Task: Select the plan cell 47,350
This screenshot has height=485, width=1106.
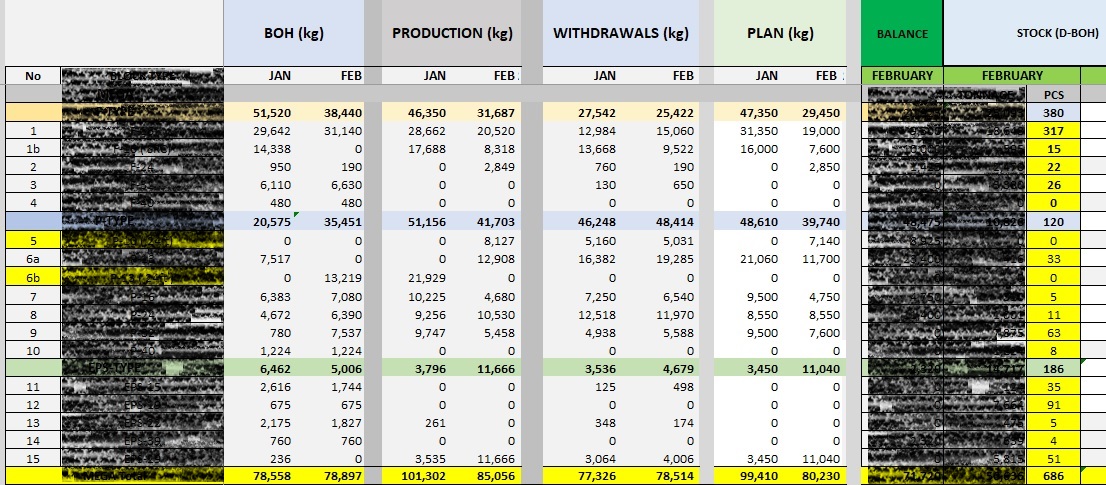Action: point(758,112)
